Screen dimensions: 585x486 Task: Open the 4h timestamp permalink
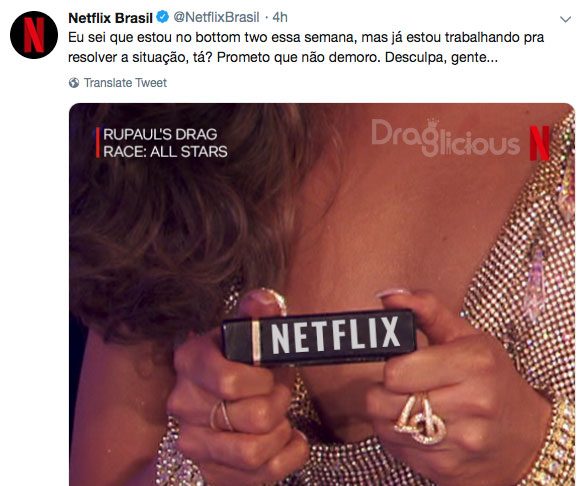click(280, 17)
